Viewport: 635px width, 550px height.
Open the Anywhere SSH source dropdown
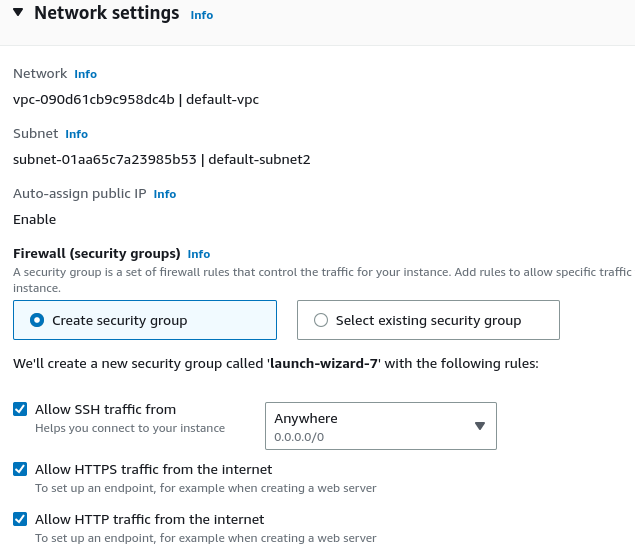[x=381, y=426]
